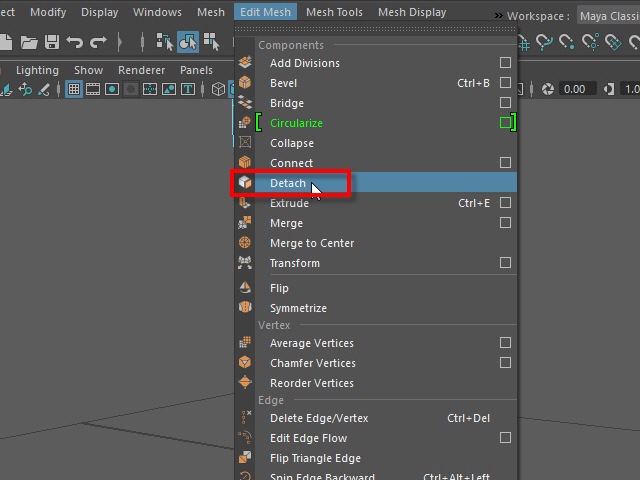Expand the hidden menus double-arrow chevron

click(x=498, y=15)
